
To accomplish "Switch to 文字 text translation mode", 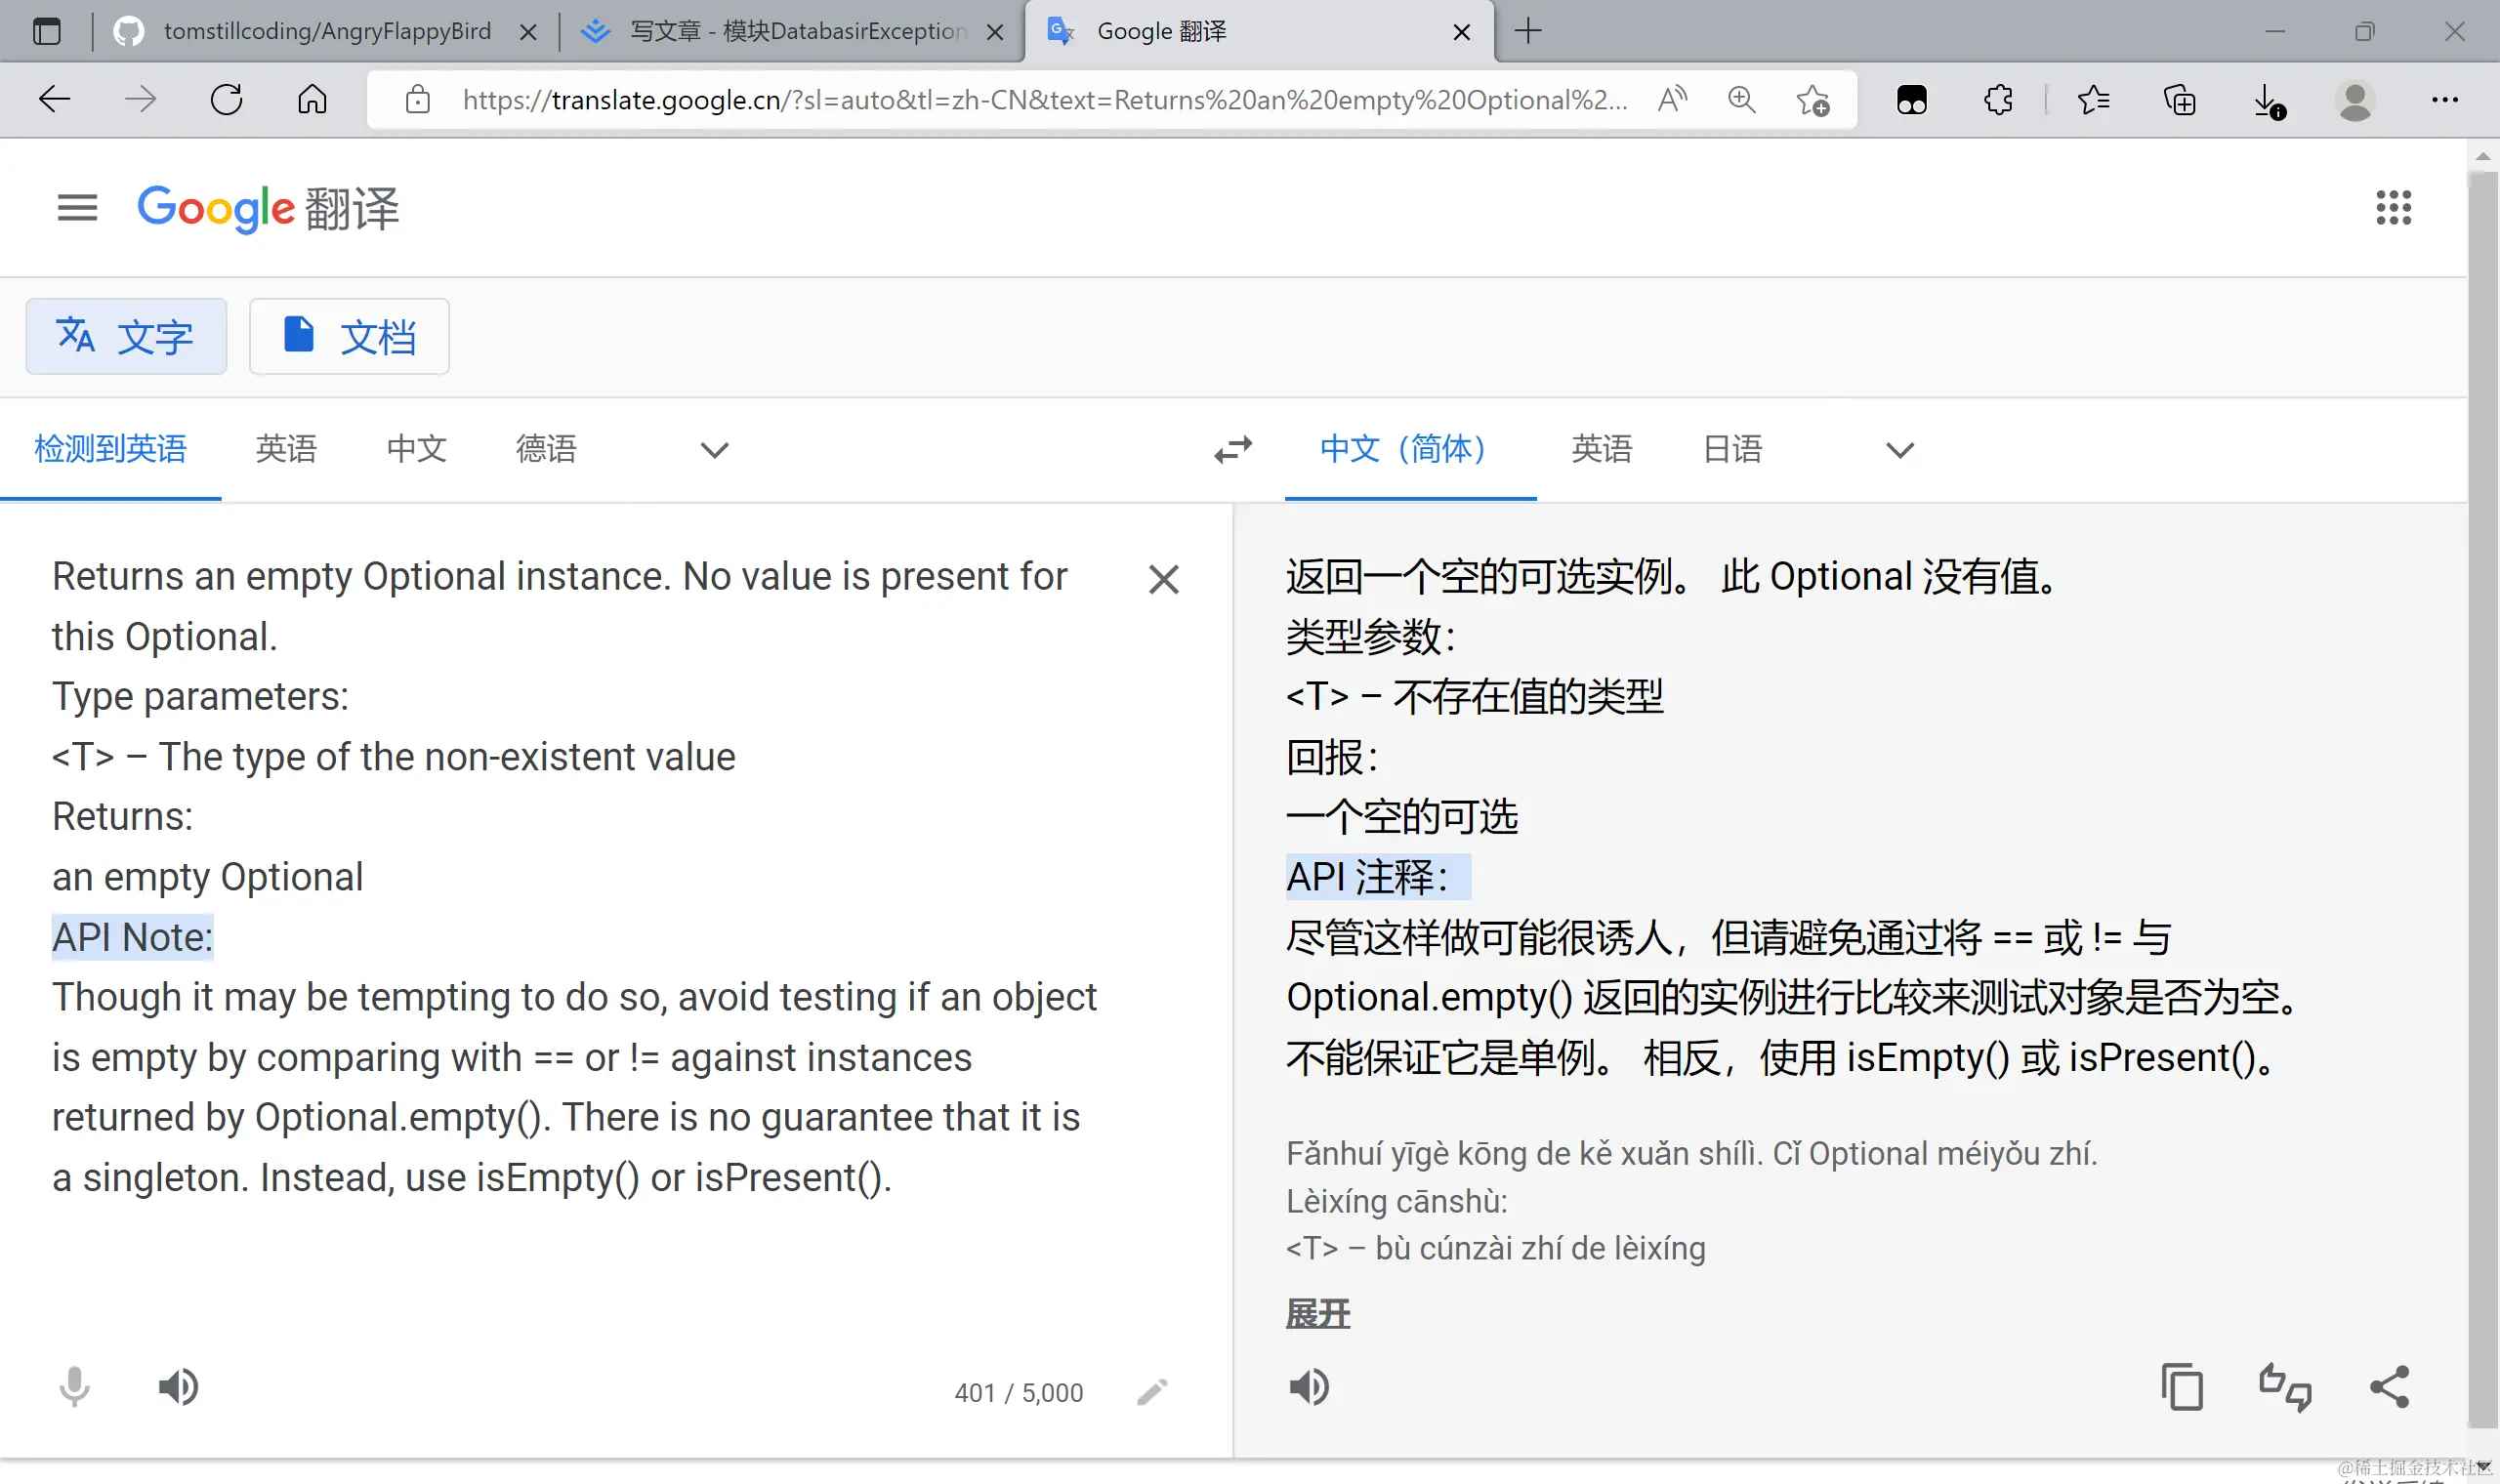I will pos(126,336).
